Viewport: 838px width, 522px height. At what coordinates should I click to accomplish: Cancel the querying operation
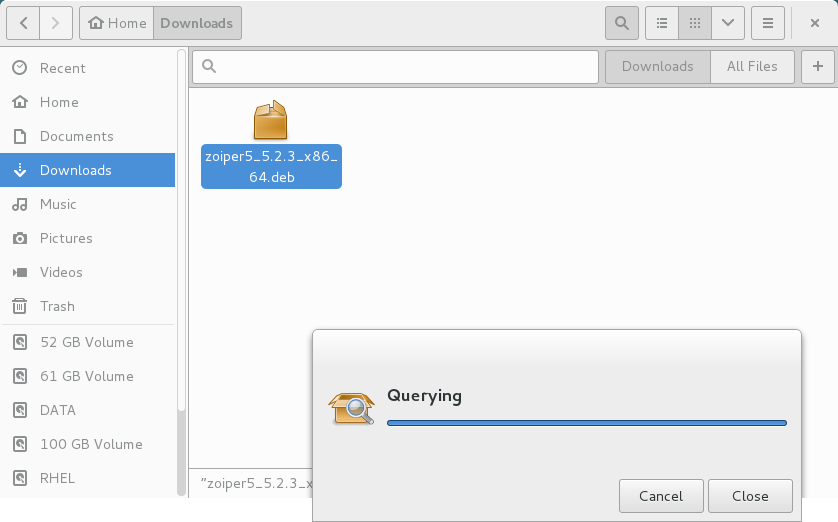pyautogui.click(x=660, y=496)
